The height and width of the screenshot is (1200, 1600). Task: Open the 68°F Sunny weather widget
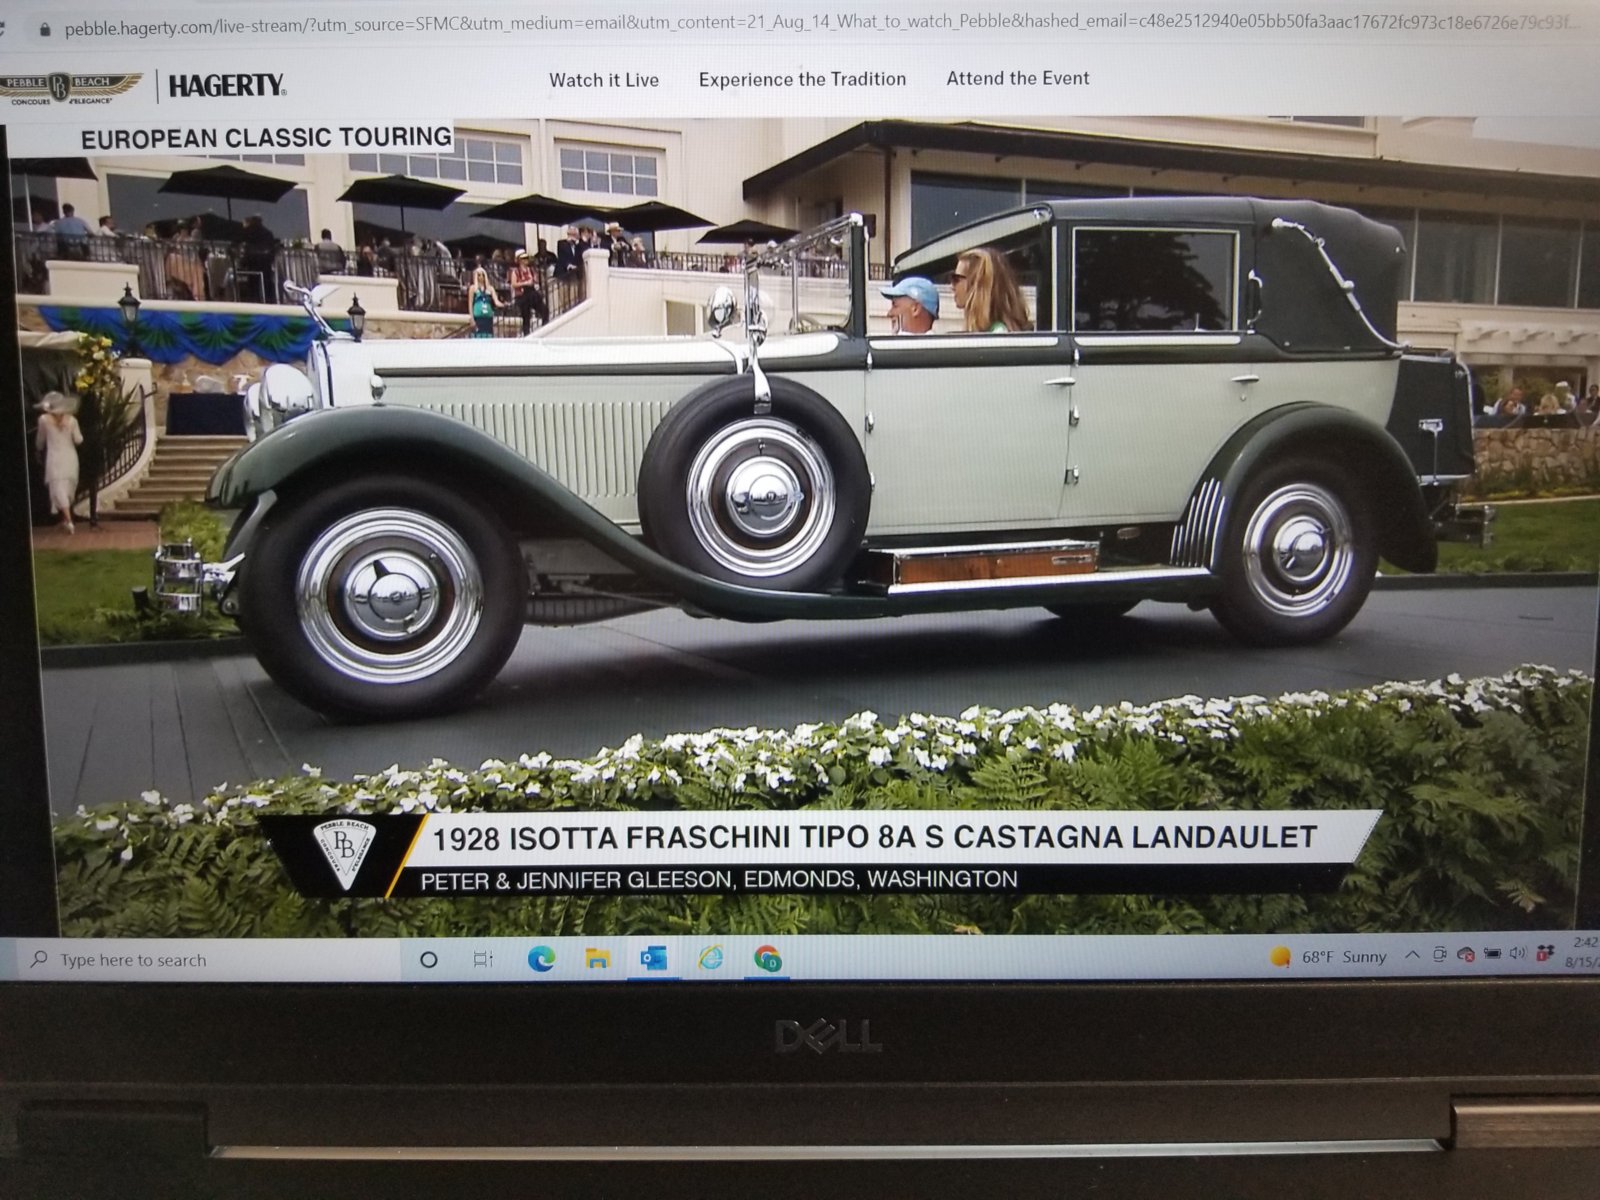pyautogui.click(x=1329, y=957)
